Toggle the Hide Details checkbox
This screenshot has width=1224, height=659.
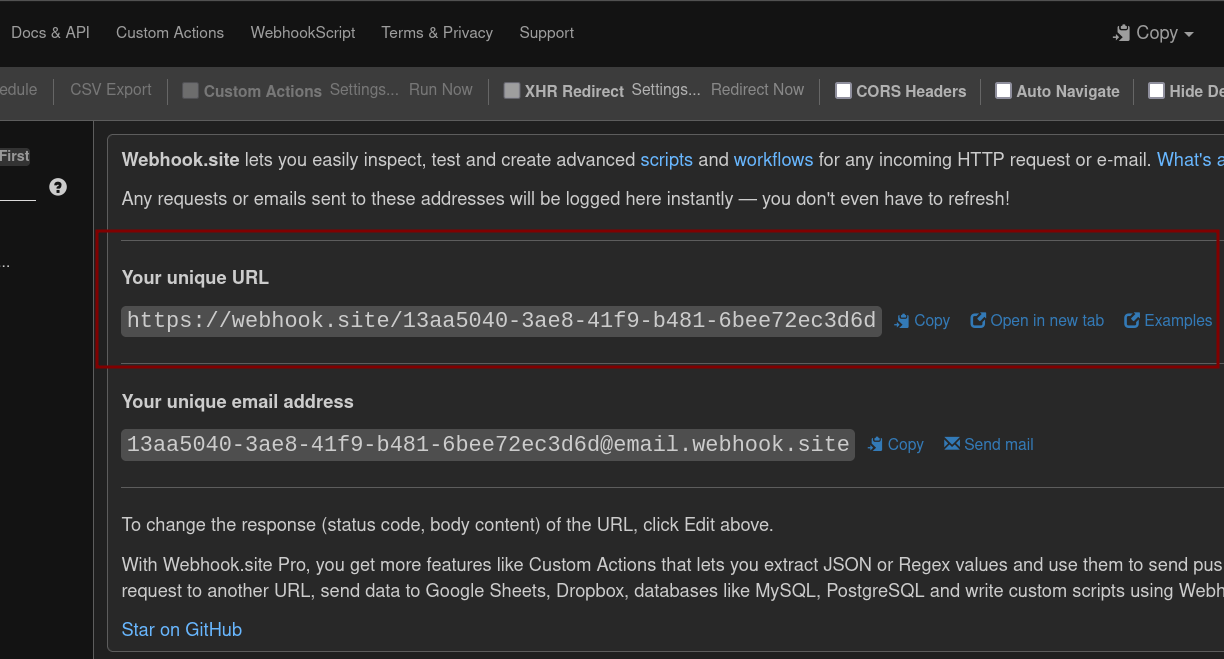1156,91
